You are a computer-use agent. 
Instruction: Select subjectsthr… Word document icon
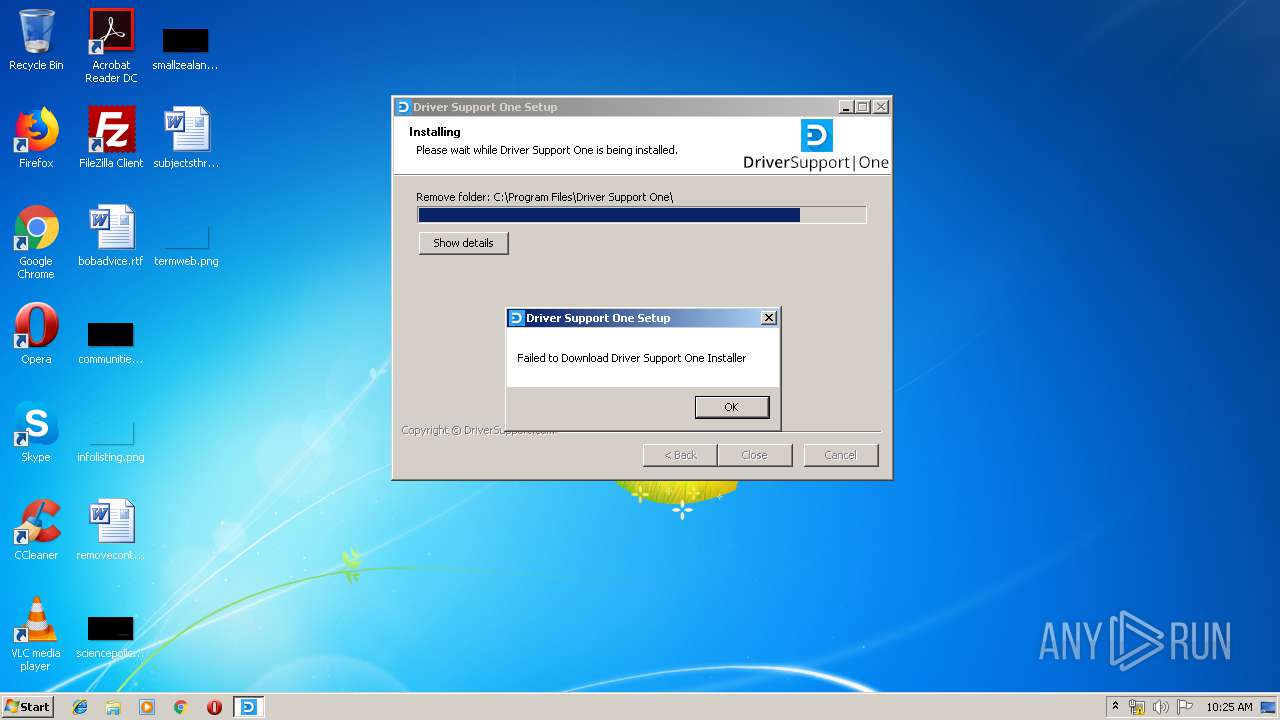pyautogui.click(x=185, y=139)
